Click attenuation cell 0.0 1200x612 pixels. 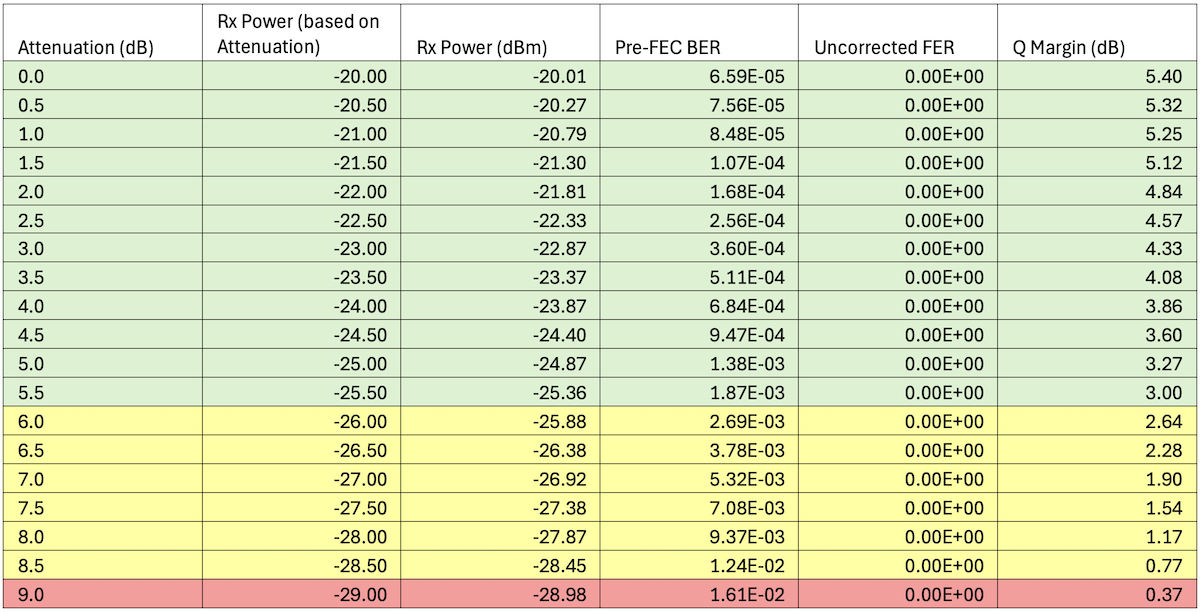(102, 76)
